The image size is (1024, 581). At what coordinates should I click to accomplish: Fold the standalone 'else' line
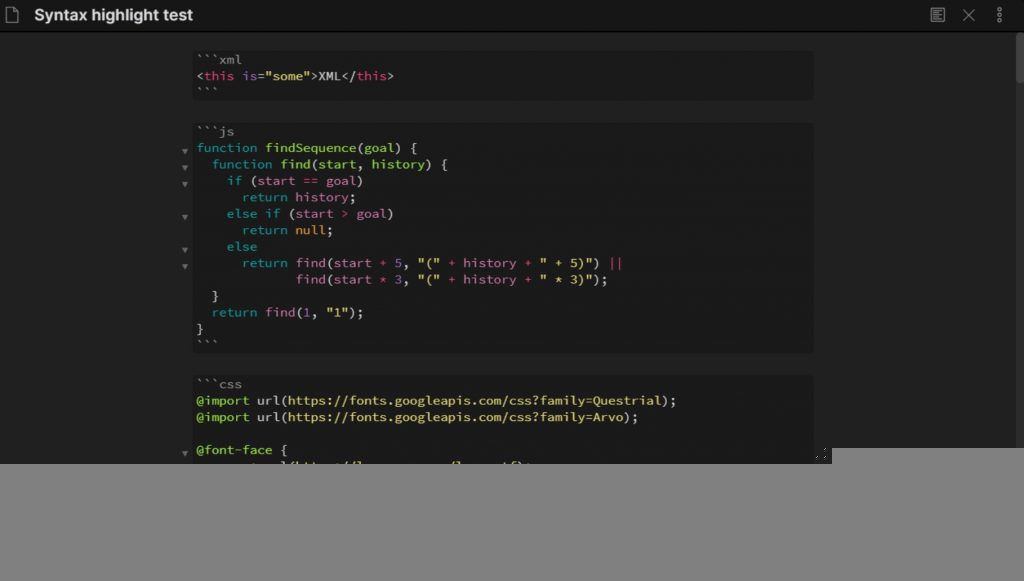pyautogui.click(x=185, y=250)
